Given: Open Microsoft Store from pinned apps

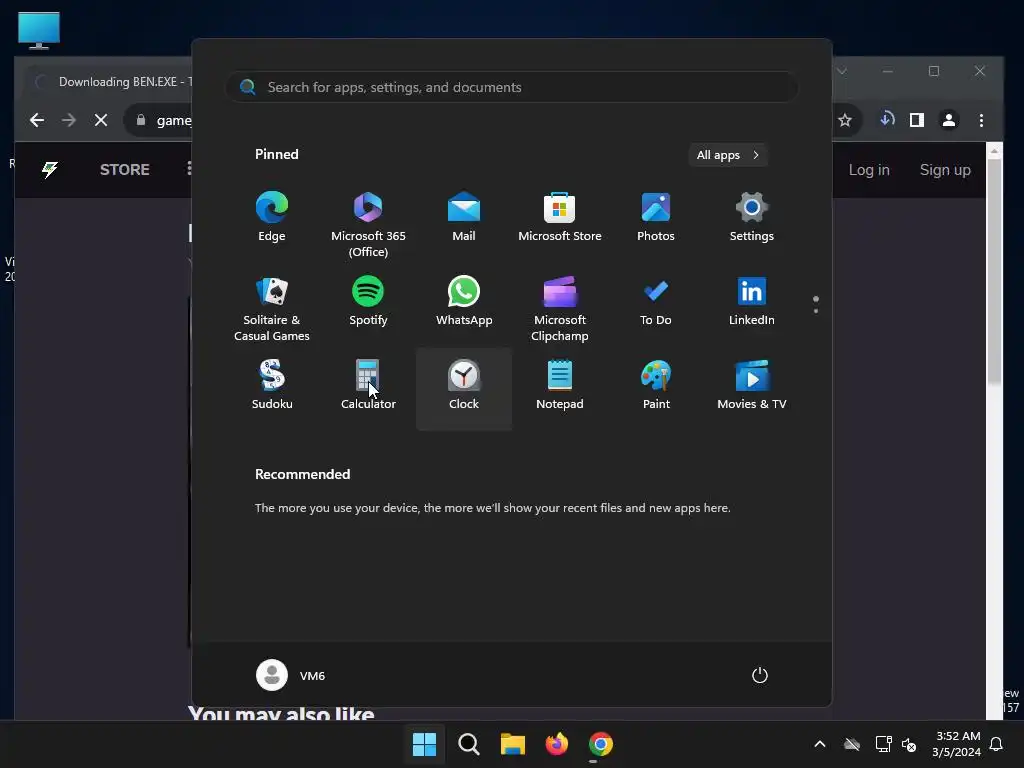Looking at the screenshot, I should [560, 218].
